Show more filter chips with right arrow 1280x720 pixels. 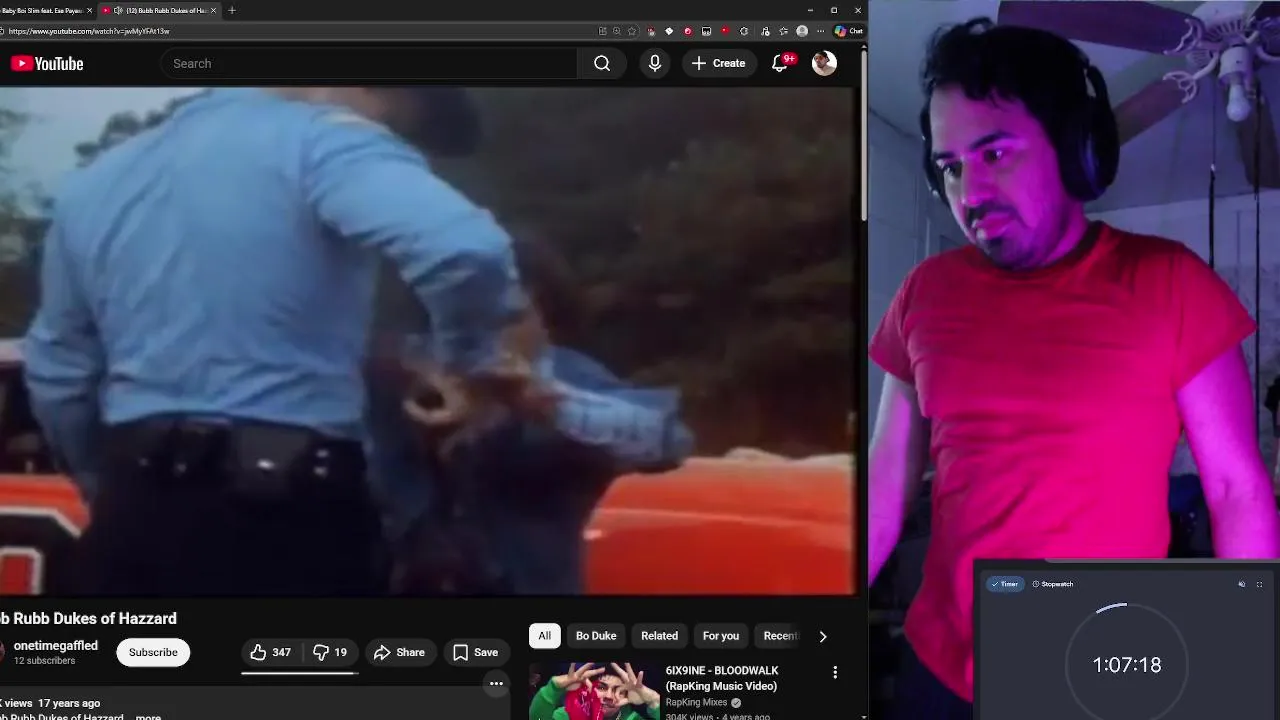coord(823,636)
